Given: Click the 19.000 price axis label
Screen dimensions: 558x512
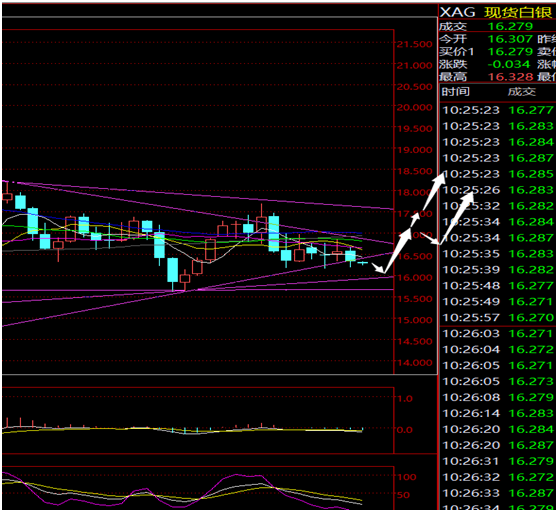Looking at the screenshot, I should point(415,150).
